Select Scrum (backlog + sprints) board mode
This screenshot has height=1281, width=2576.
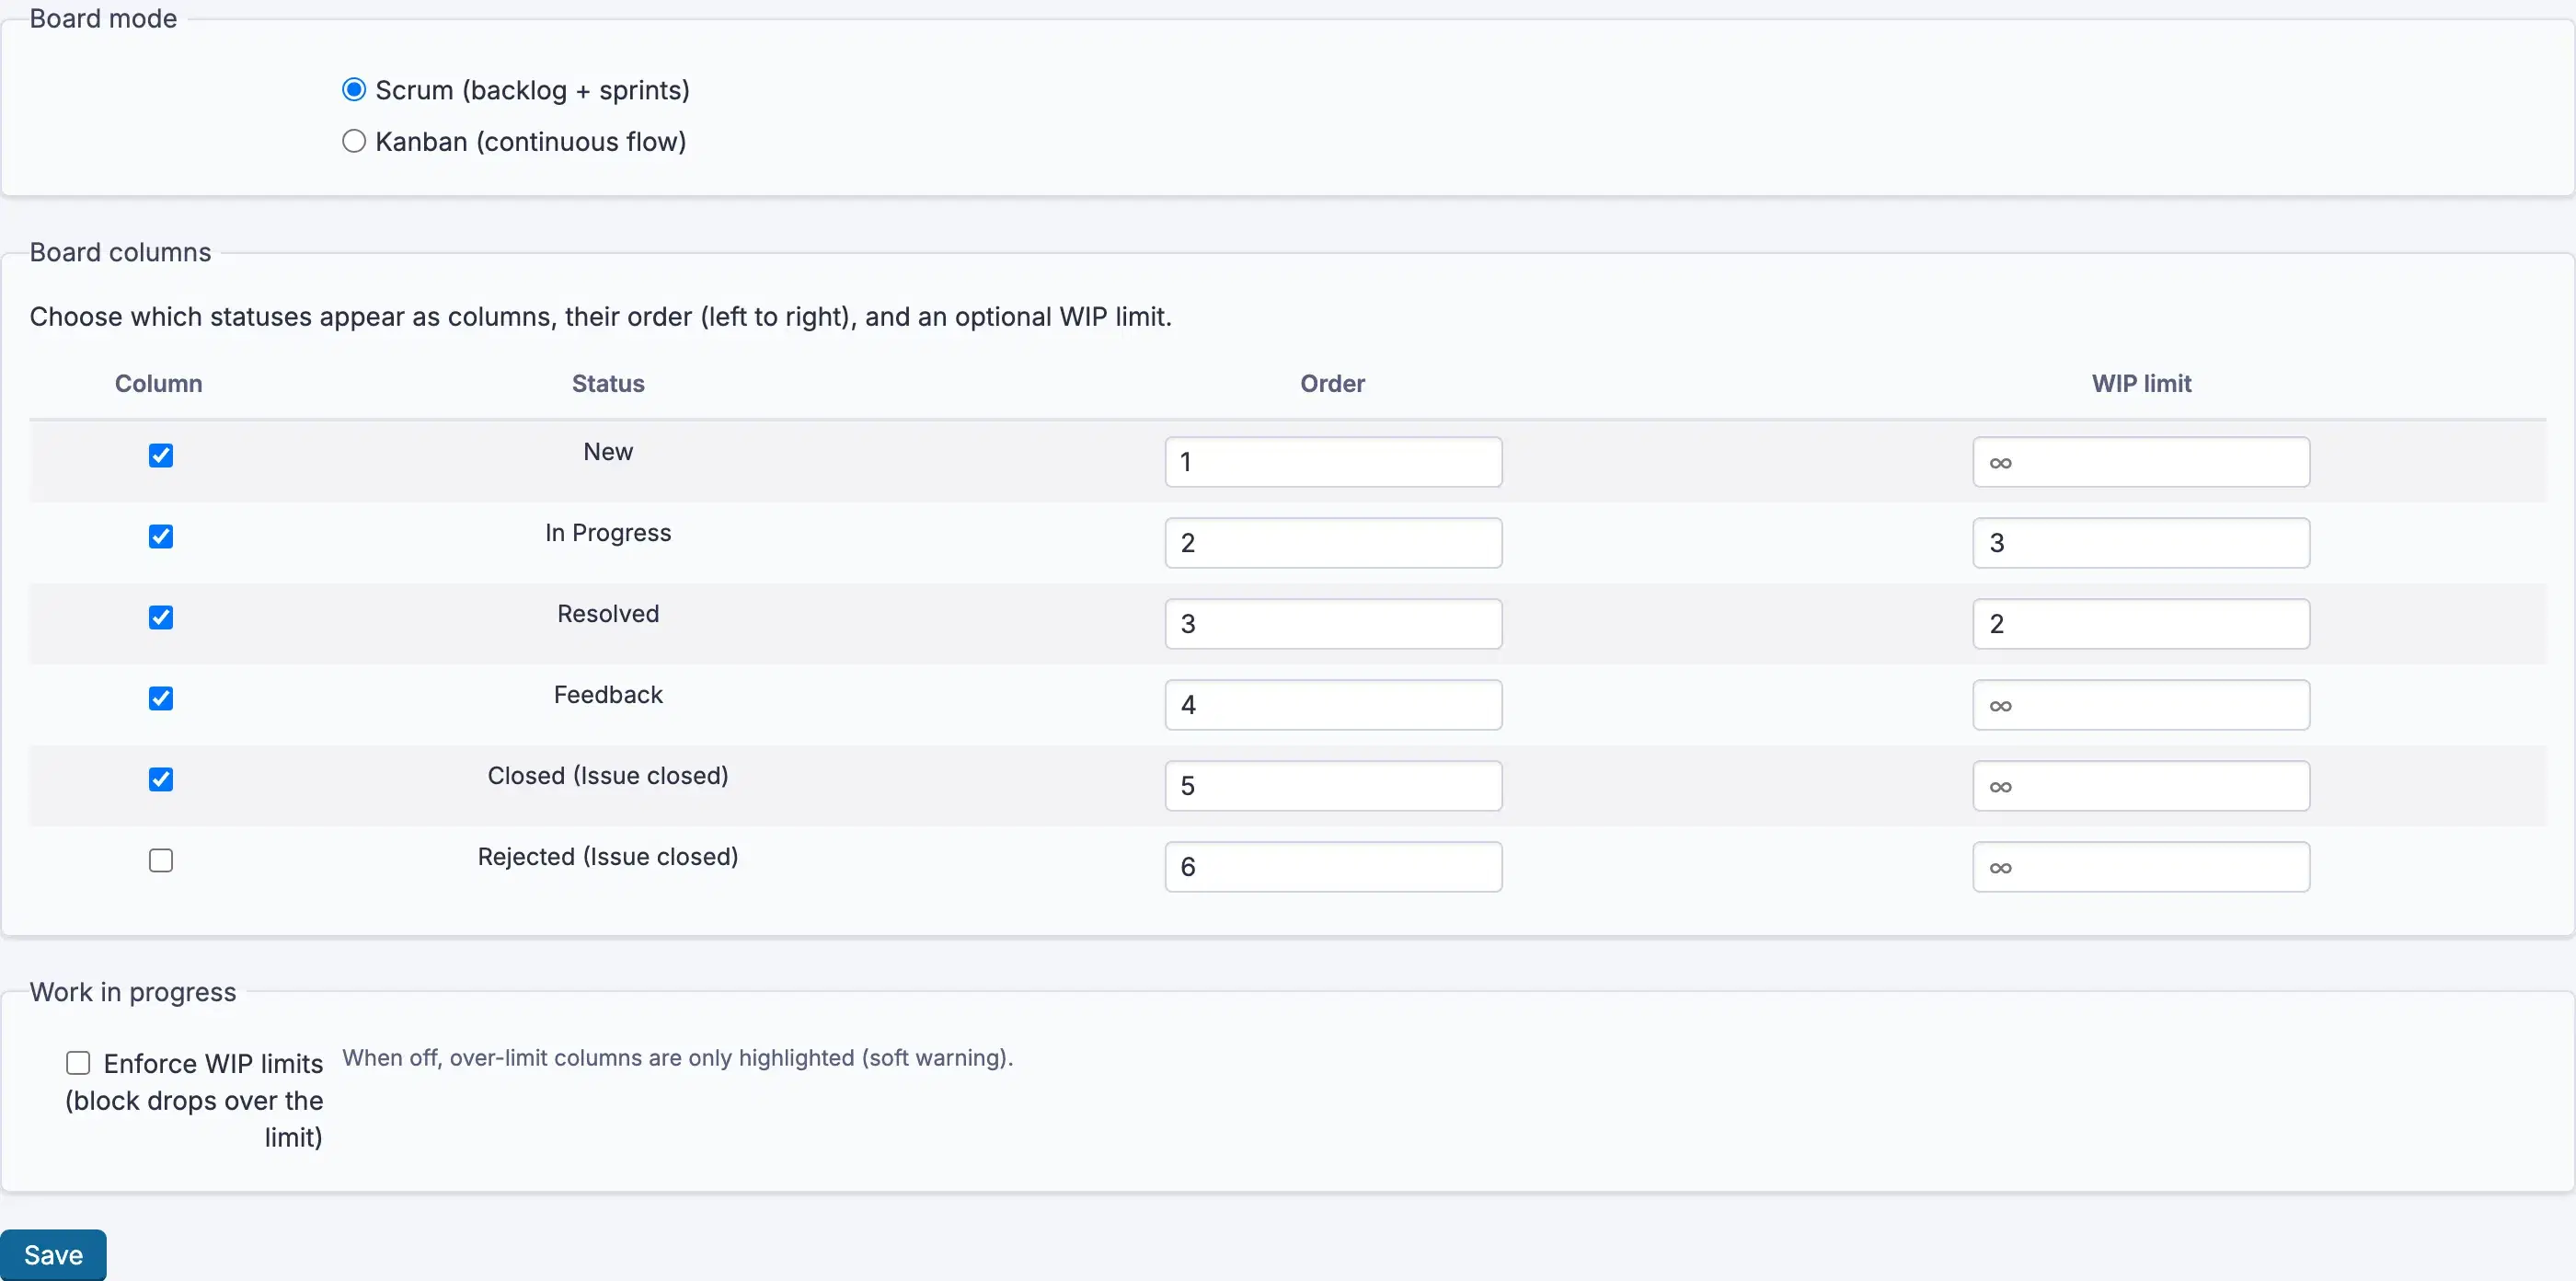[x=354, y=90]
